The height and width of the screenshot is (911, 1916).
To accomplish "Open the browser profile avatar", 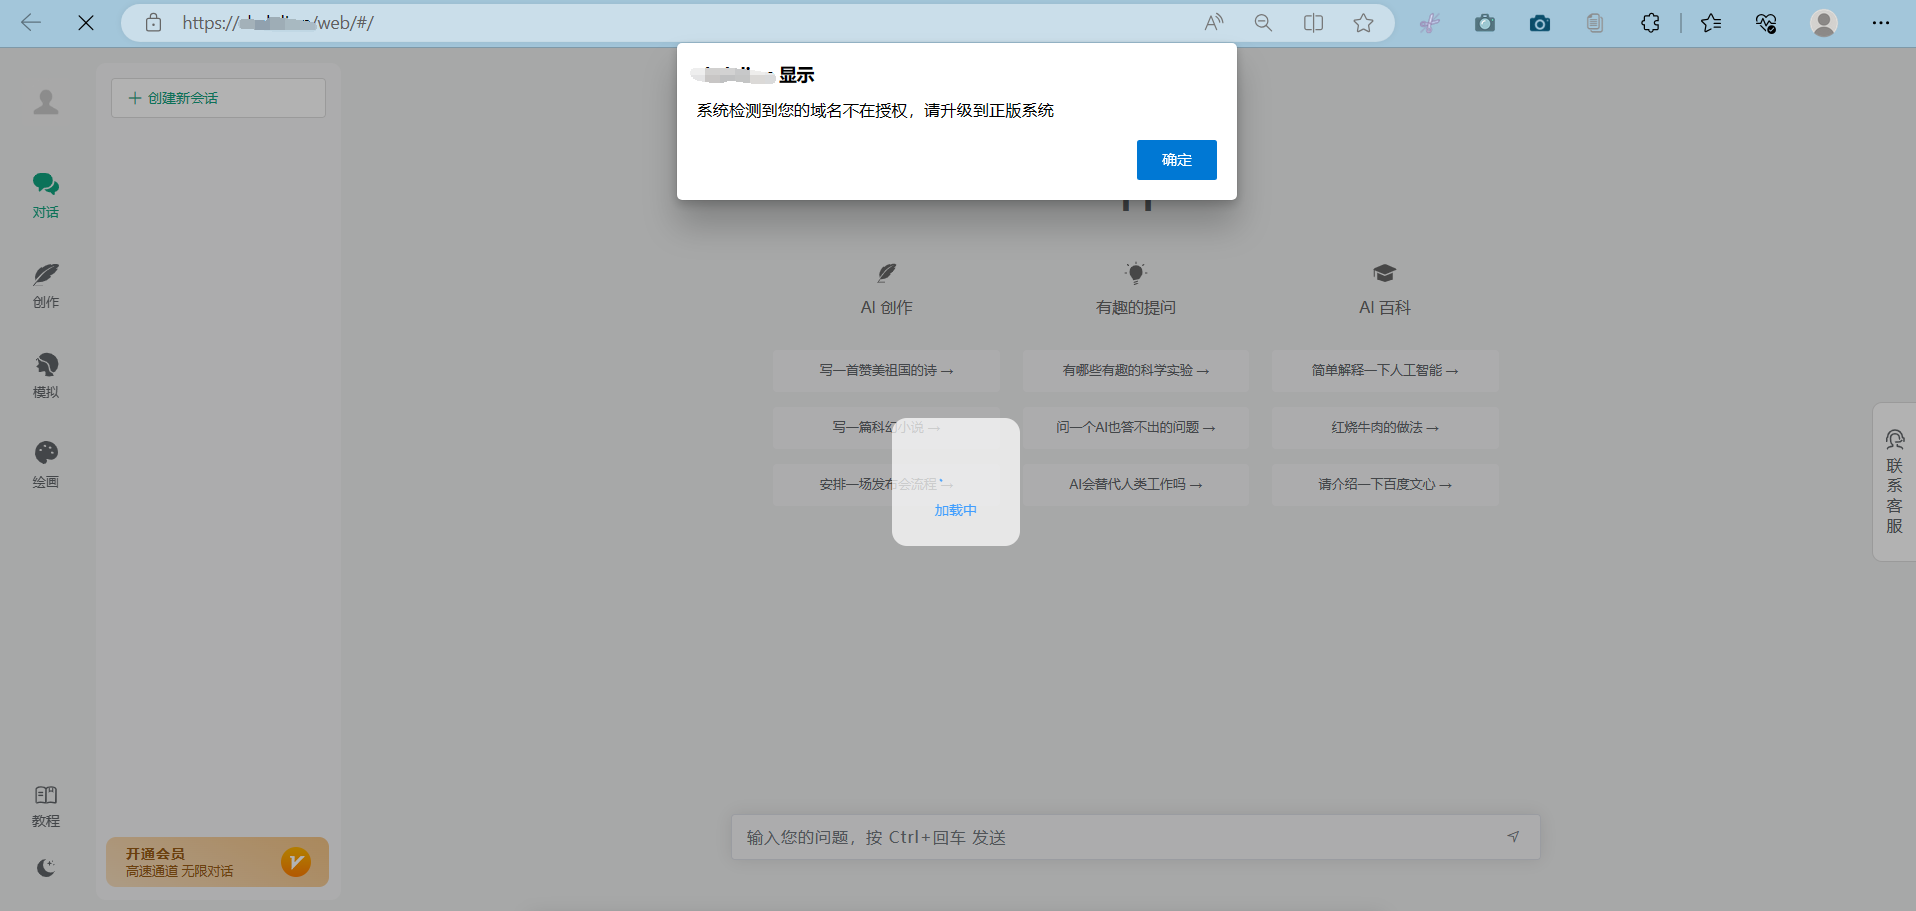I will point(1824,22).
